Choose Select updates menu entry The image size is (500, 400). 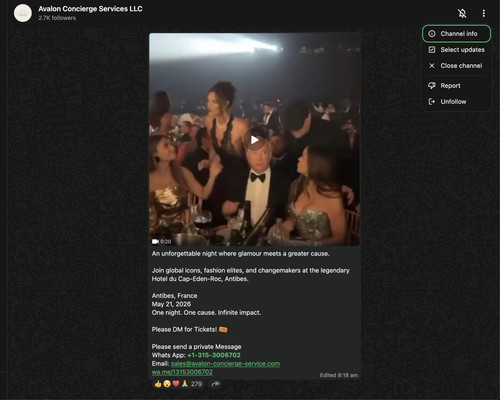click(x=456, y=50)
